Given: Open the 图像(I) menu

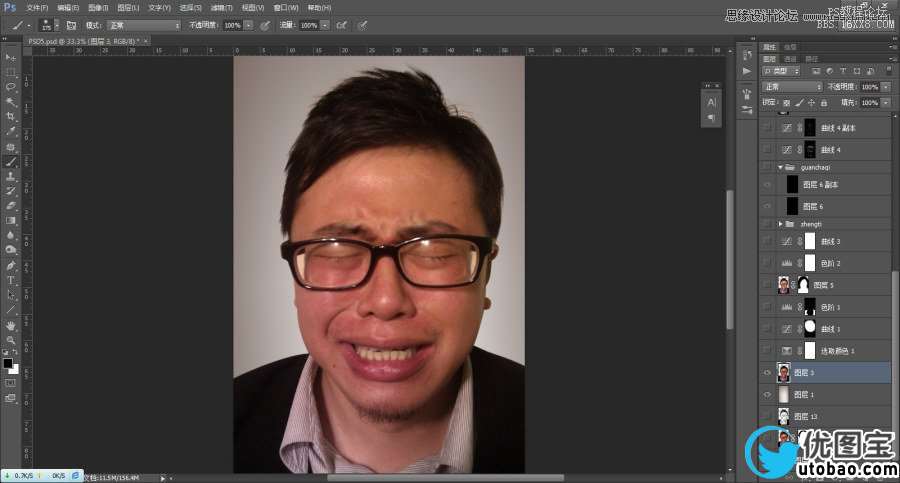Looking at the screenshot, I should [x=98, y=7].
